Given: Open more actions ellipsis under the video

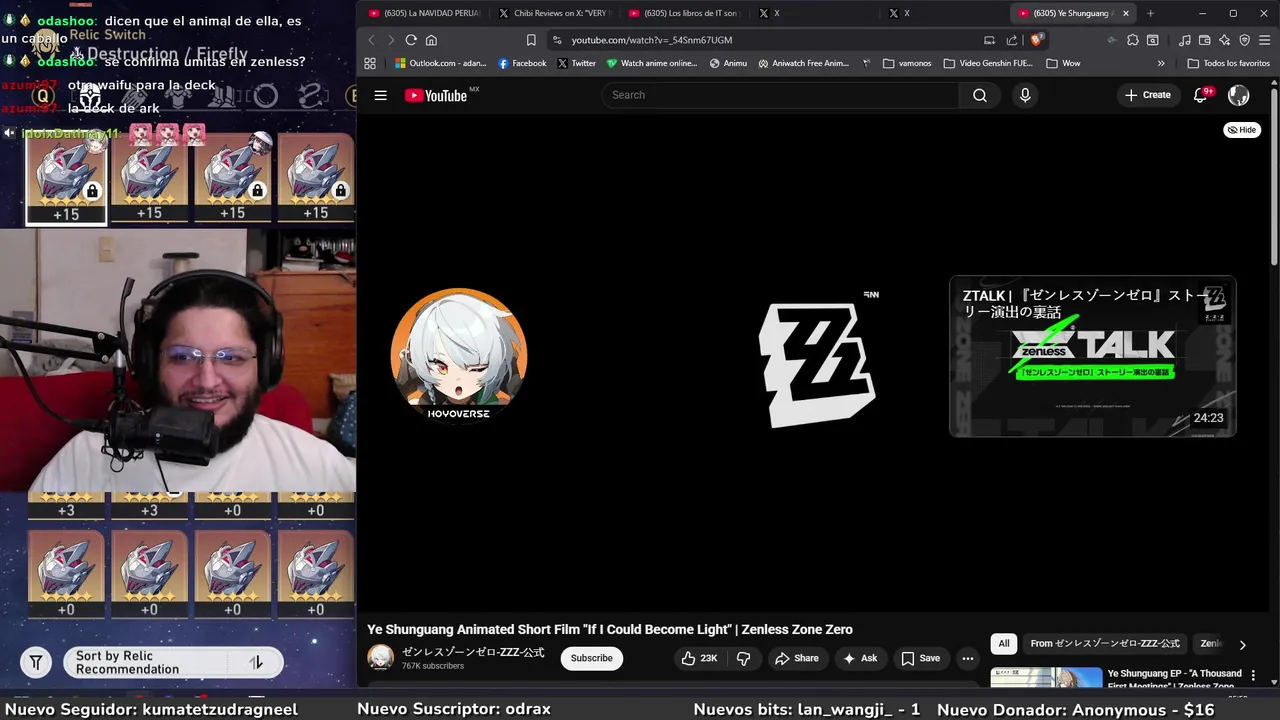Looking at the screenshot, I should pos(967,658).
